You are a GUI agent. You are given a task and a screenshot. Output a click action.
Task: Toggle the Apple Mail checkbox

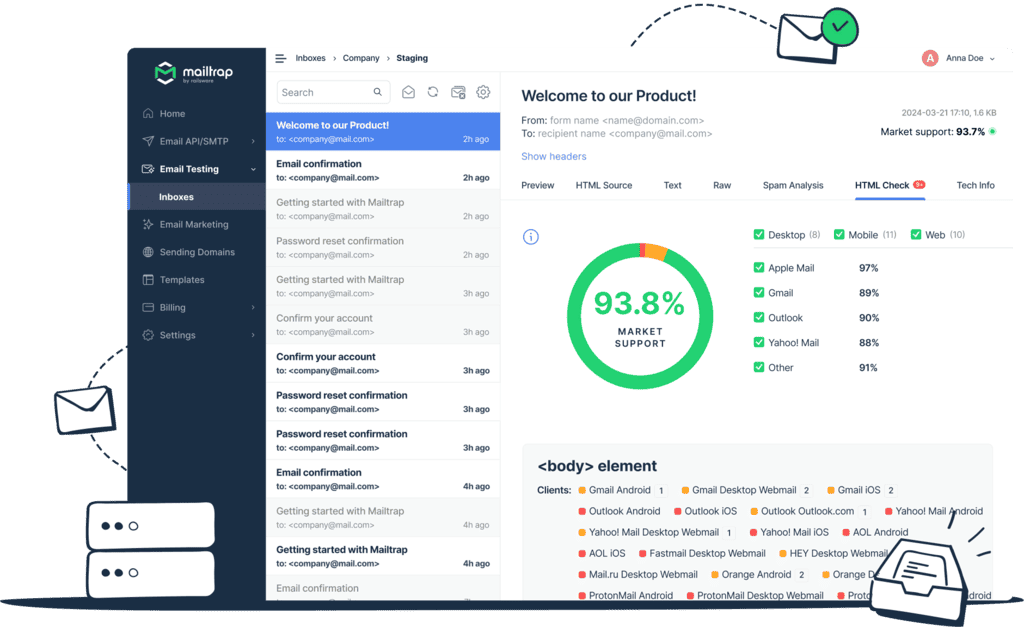759,267
